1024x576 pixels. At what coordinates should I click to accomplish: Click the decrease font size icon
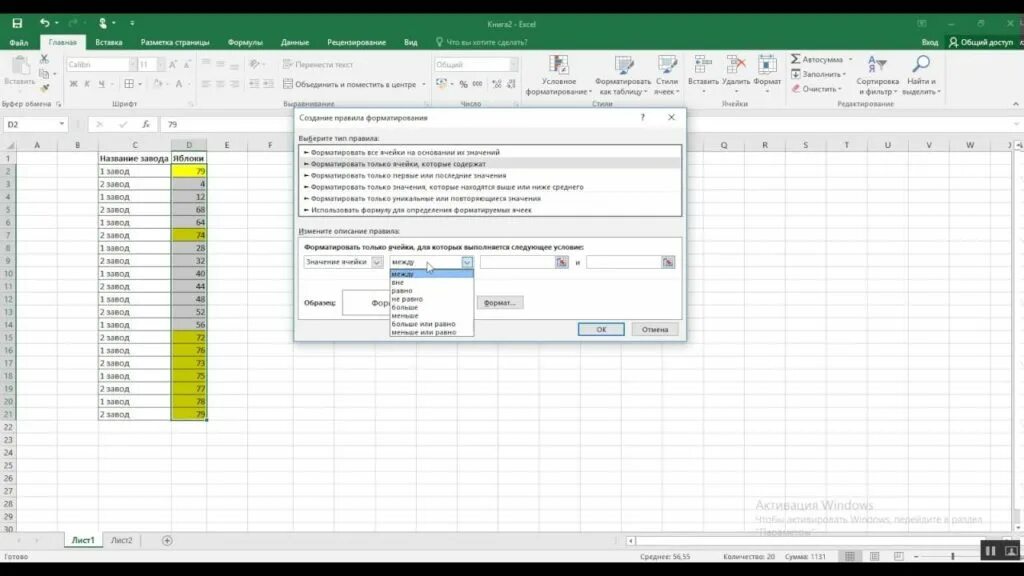[187, 65]
